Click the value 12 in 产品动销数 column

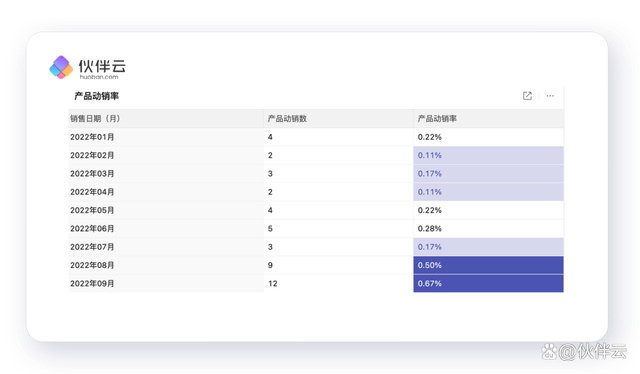coord(273,283)
